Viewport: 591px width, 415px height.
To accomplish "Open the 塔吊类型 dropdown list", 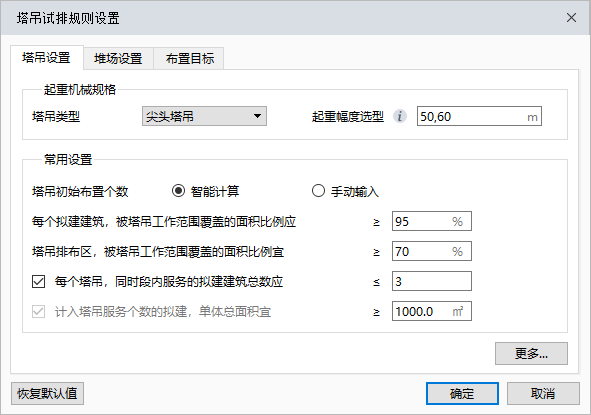I will click(x=204, y=116).
